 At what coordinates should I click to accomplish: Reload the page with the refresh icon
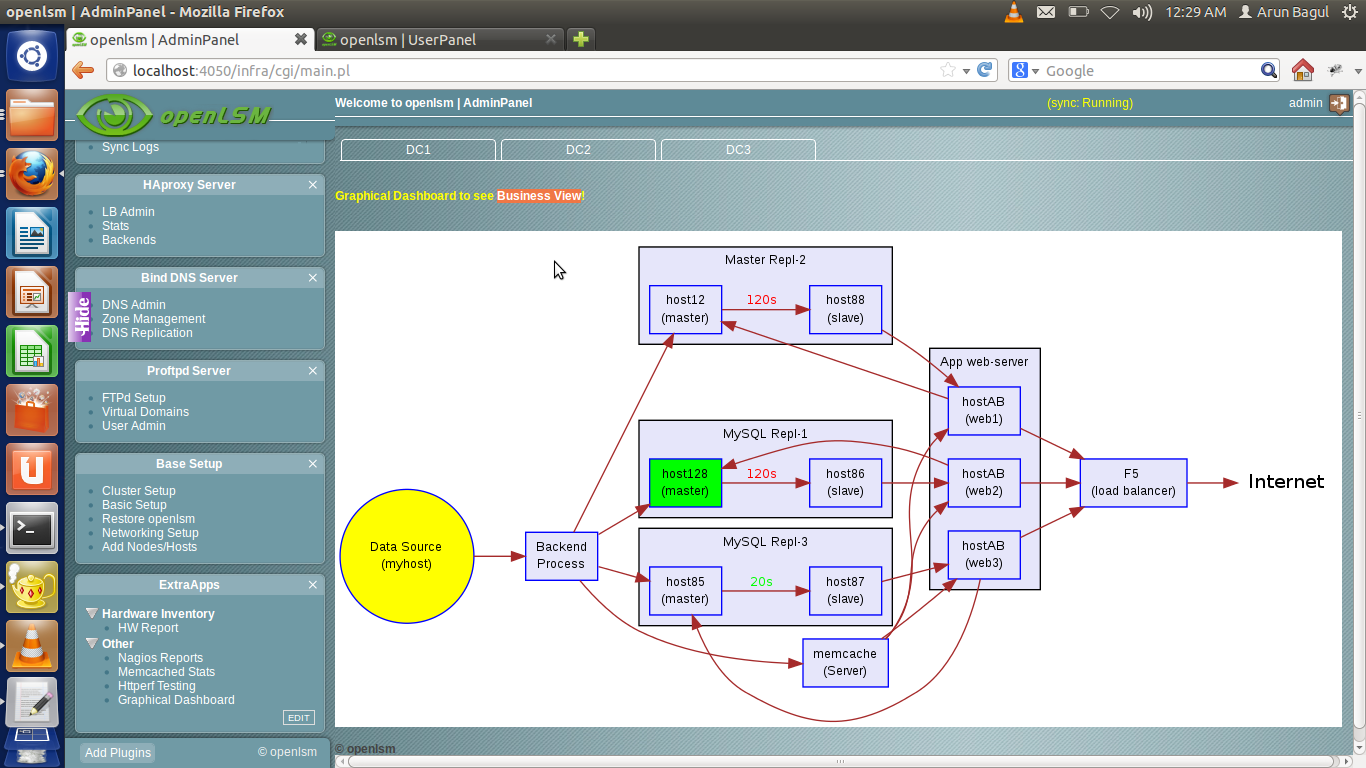985,70
